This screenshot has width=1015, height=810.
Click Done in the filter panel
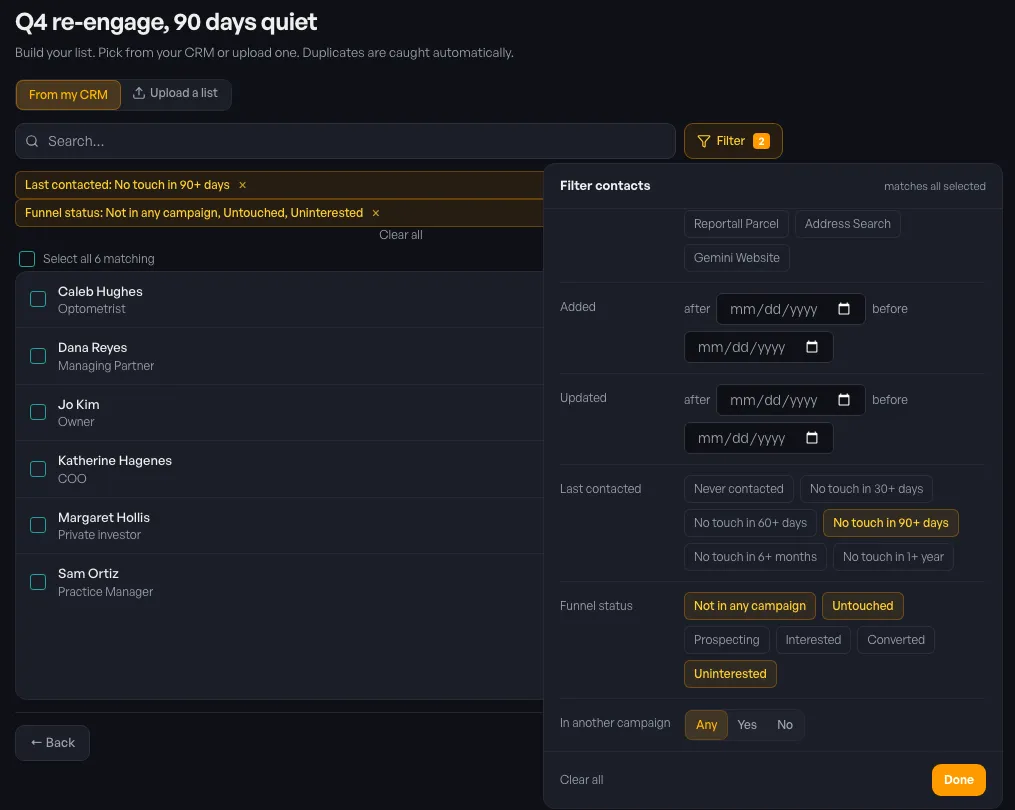click(958, 780)
